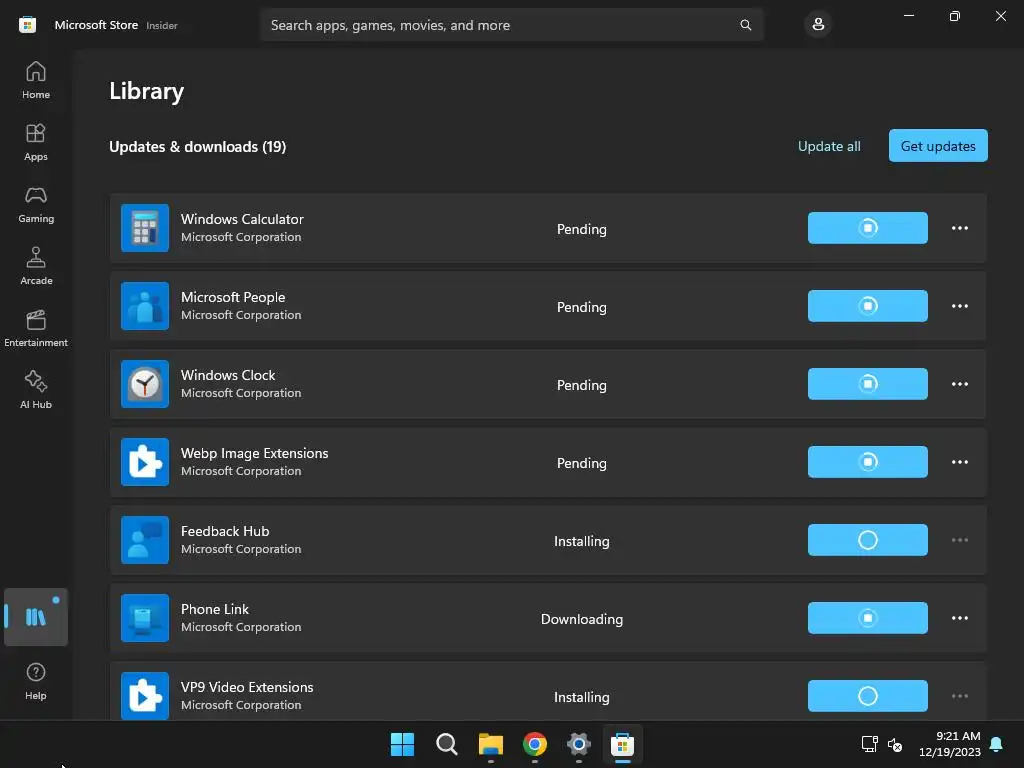Click the Windows Clock app icon
This screenshot has width=1024, height=768.
[x=145, y=384]
